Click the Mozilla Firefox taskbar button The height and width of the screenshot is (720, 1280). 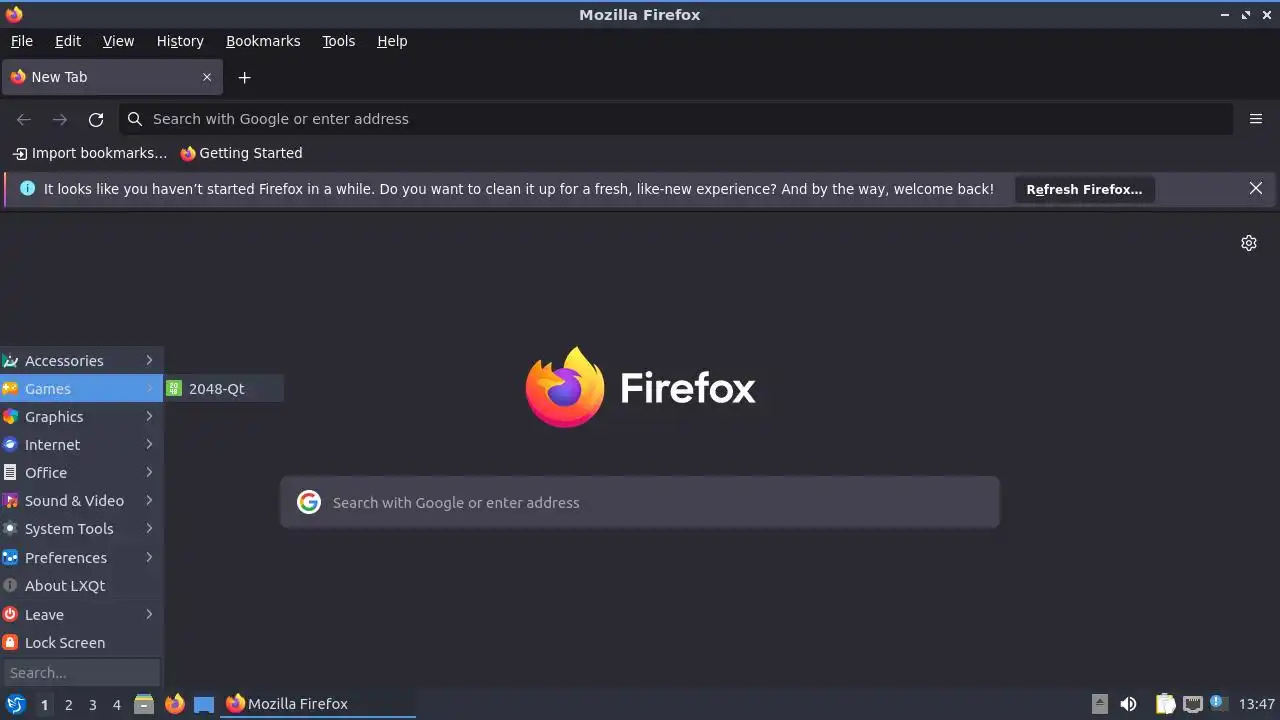click(318, 704)
